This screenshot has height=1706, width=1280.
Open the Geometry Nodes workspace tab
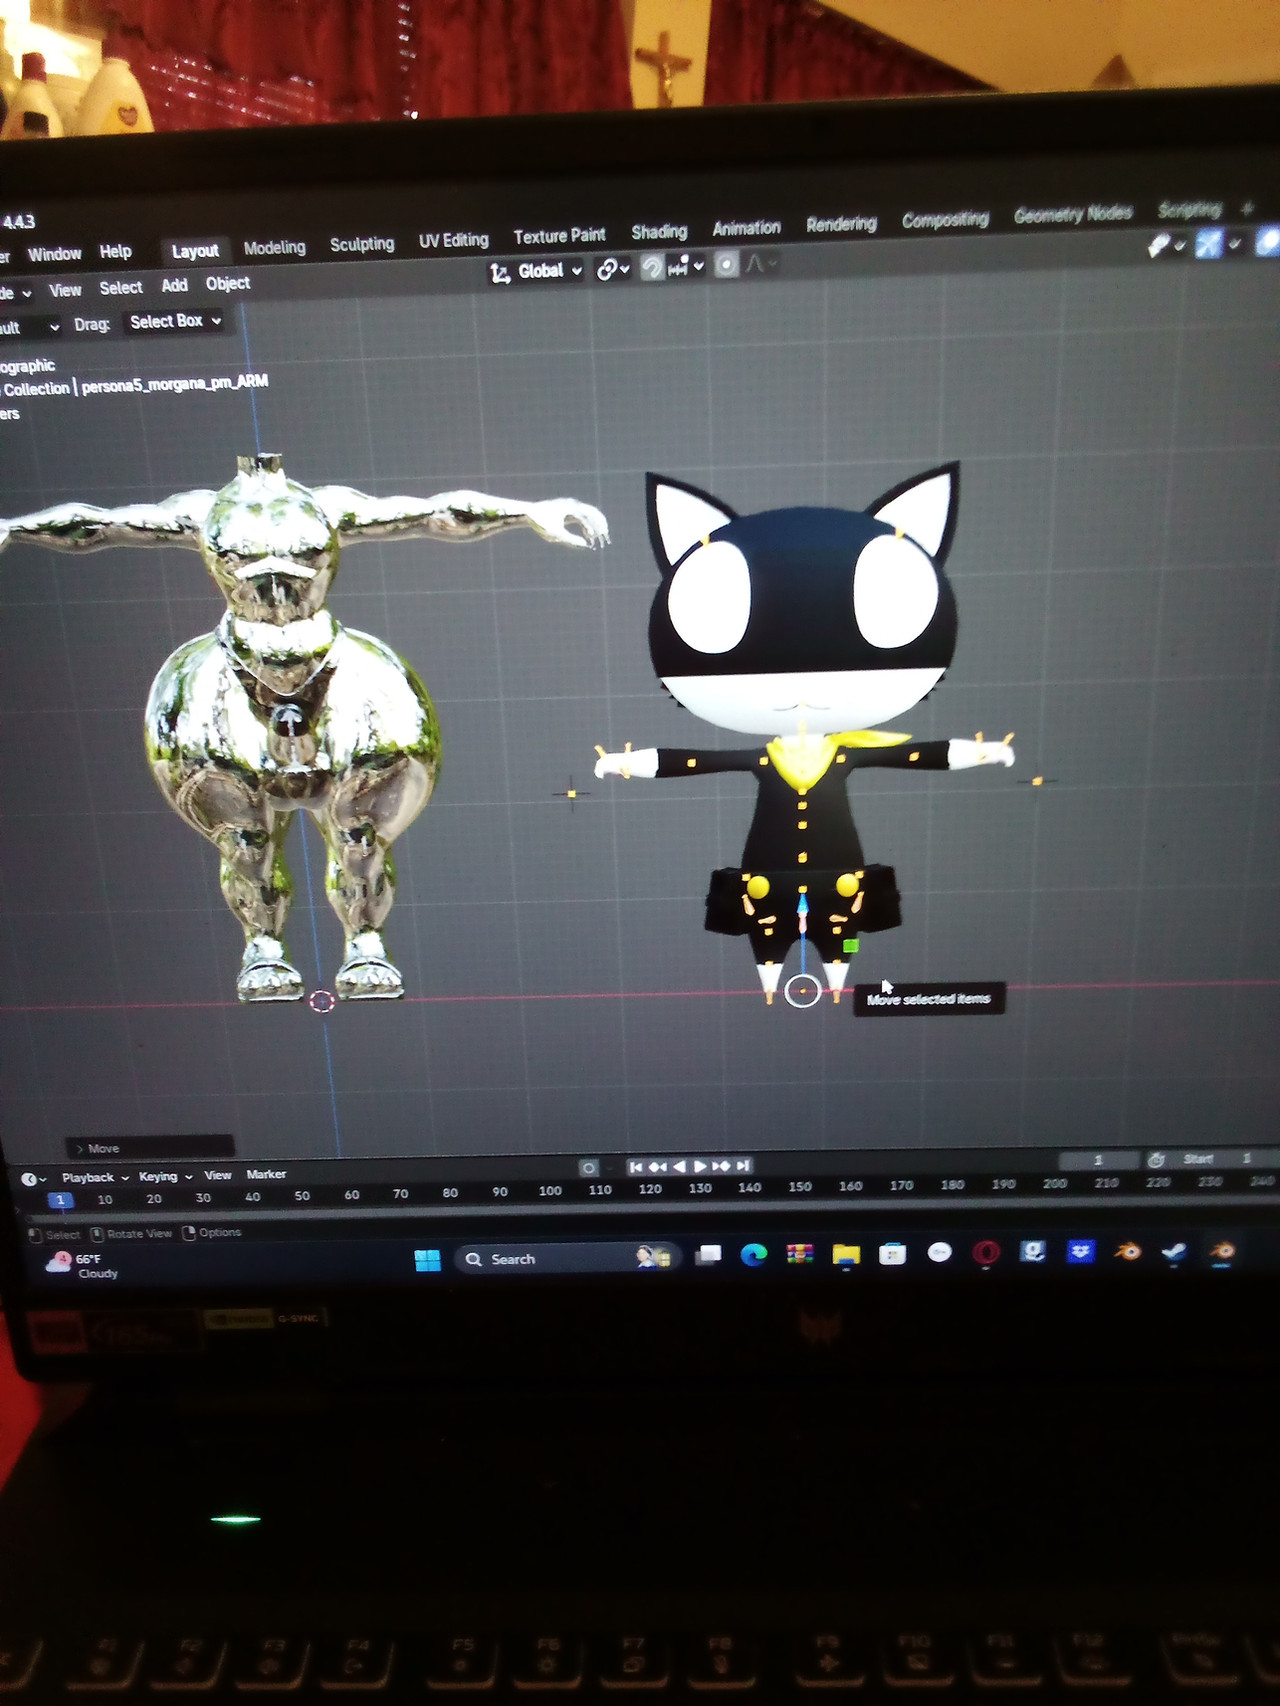click(x=1073, y=214)
